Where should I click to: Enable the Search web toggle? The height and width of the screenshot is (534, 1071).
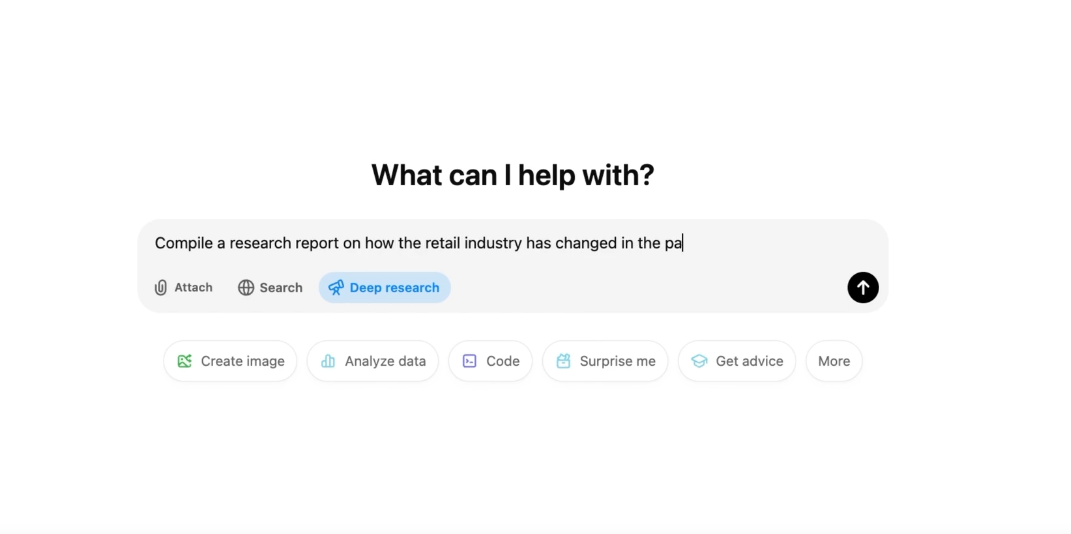(270, 288)
